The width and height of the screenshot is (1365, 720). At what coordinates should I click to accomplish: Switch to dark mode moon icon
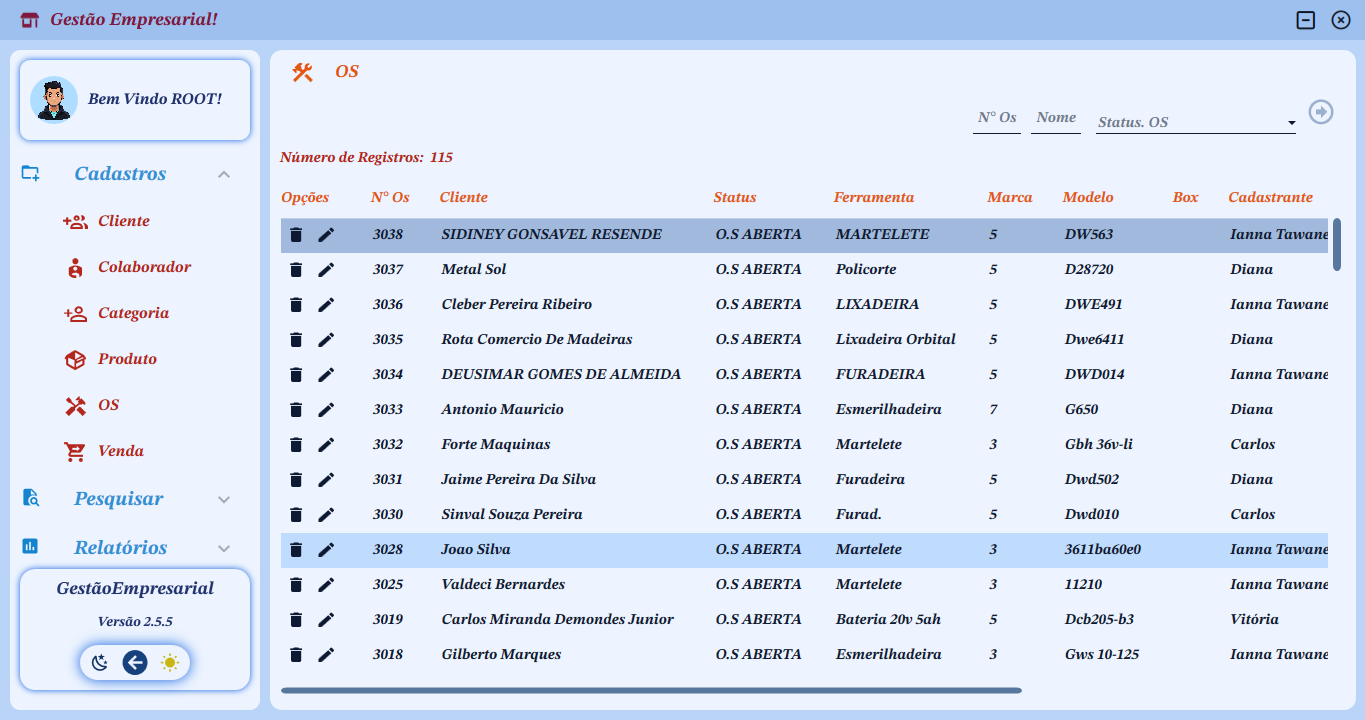pyautogui.click(x=100, y=662)
